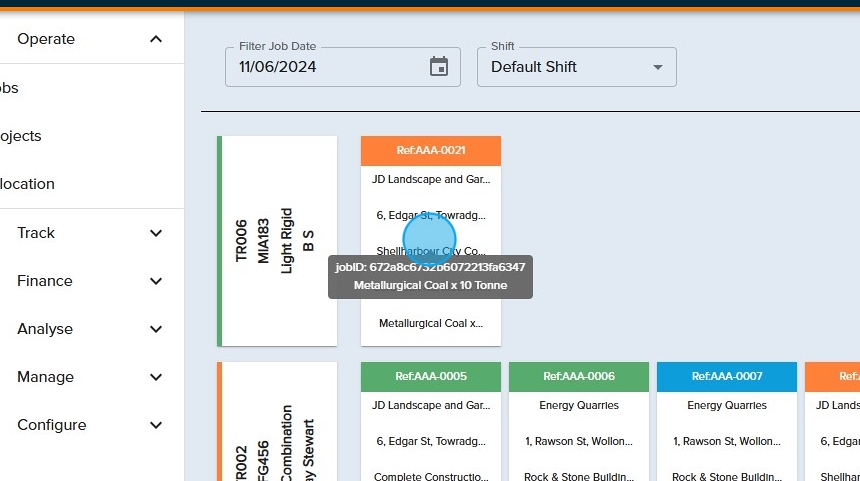Click Metallurgical Coal line in AAA-0021 card
This screenshot has width=860, height=481.
430,323
